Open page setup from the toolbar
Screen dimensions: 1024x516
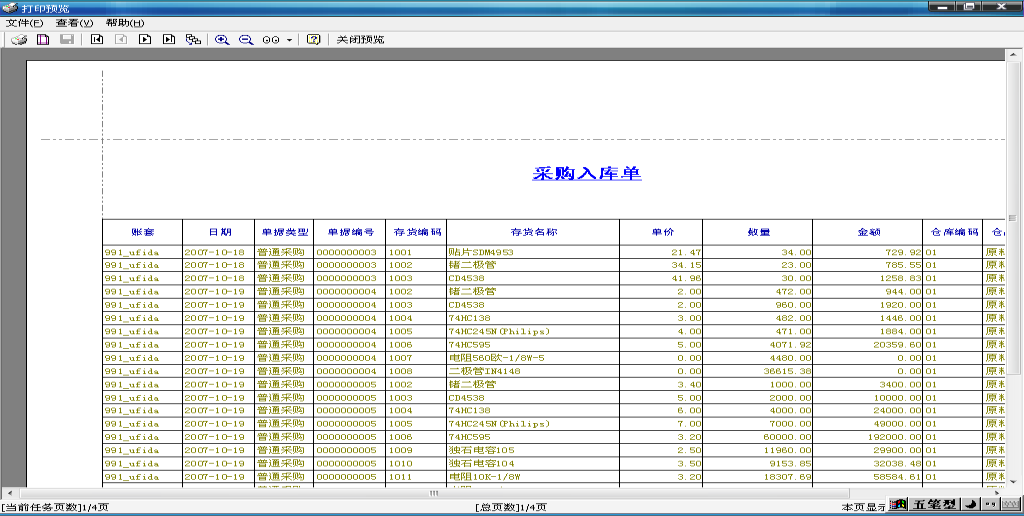click(x=43, y=40)
